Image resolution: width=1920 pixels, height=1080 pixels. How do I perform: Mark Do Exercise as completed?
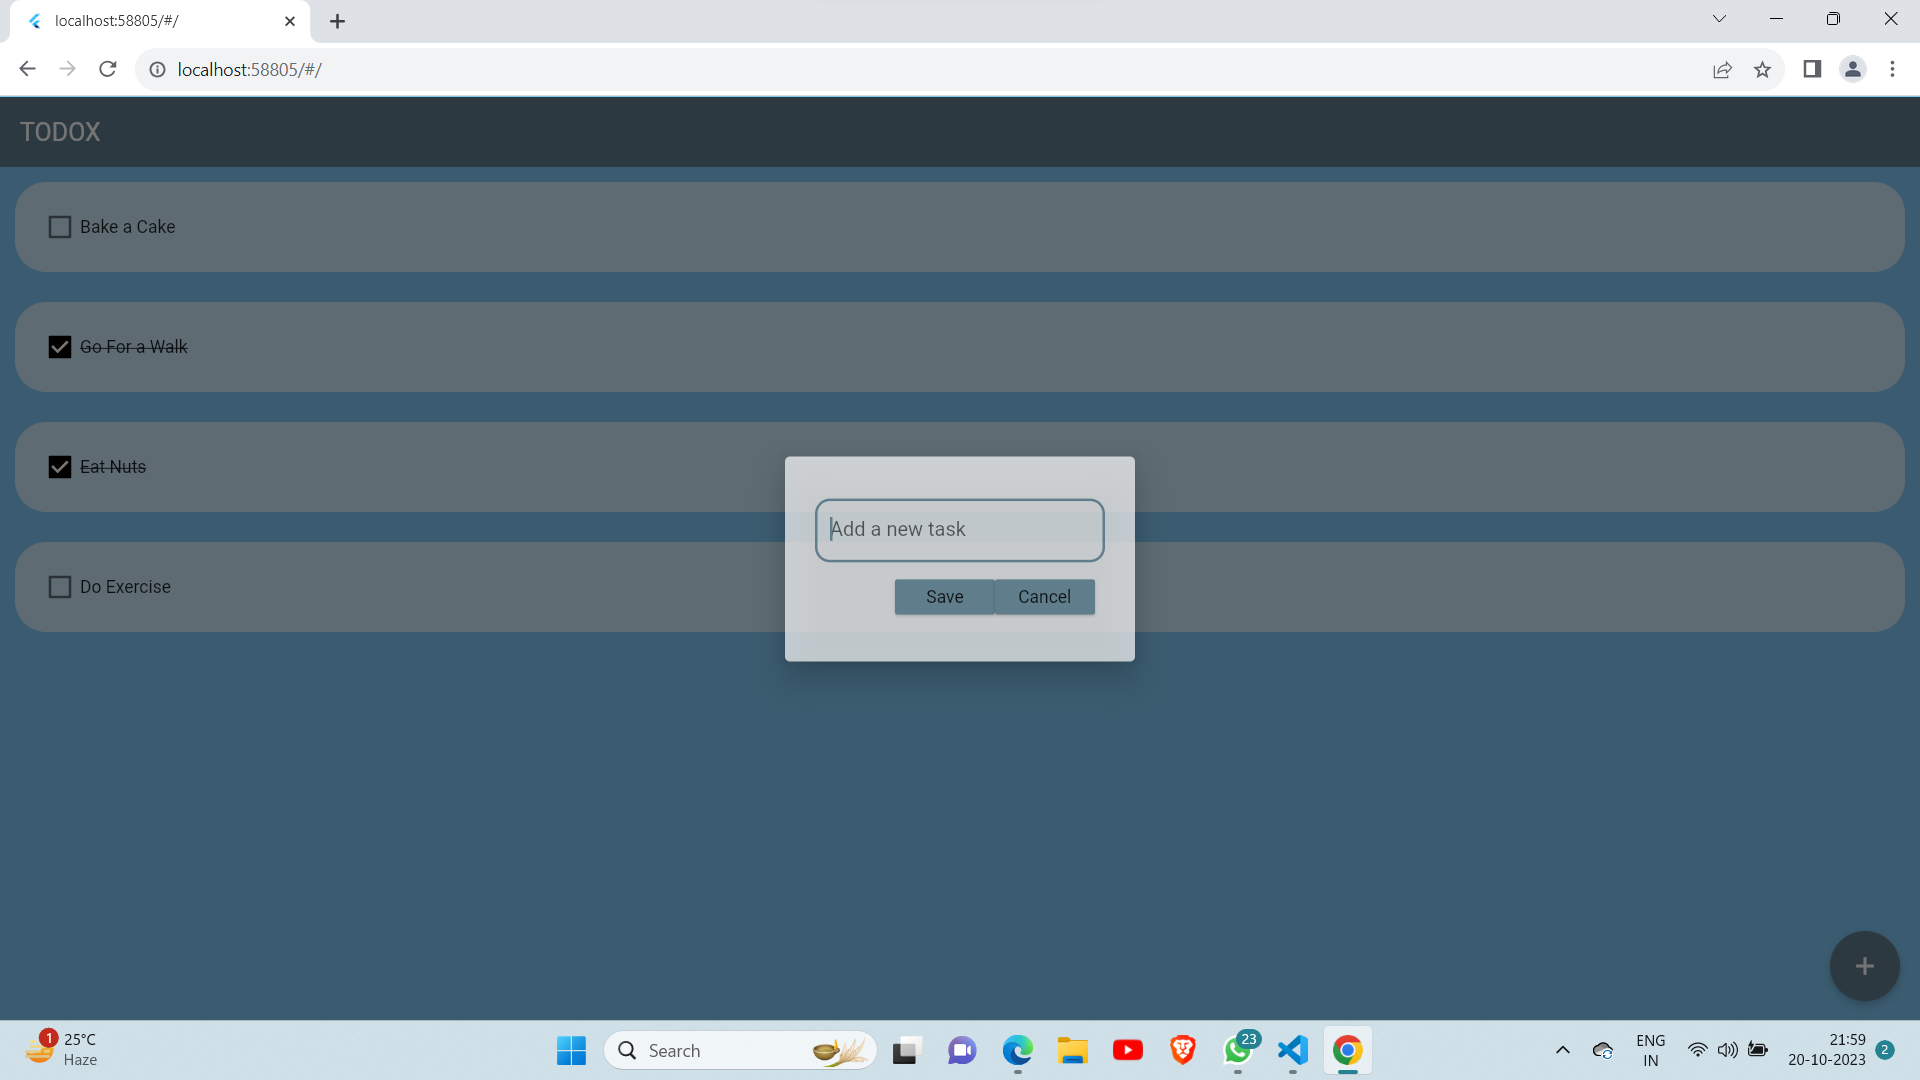click(x=60, y=587)
